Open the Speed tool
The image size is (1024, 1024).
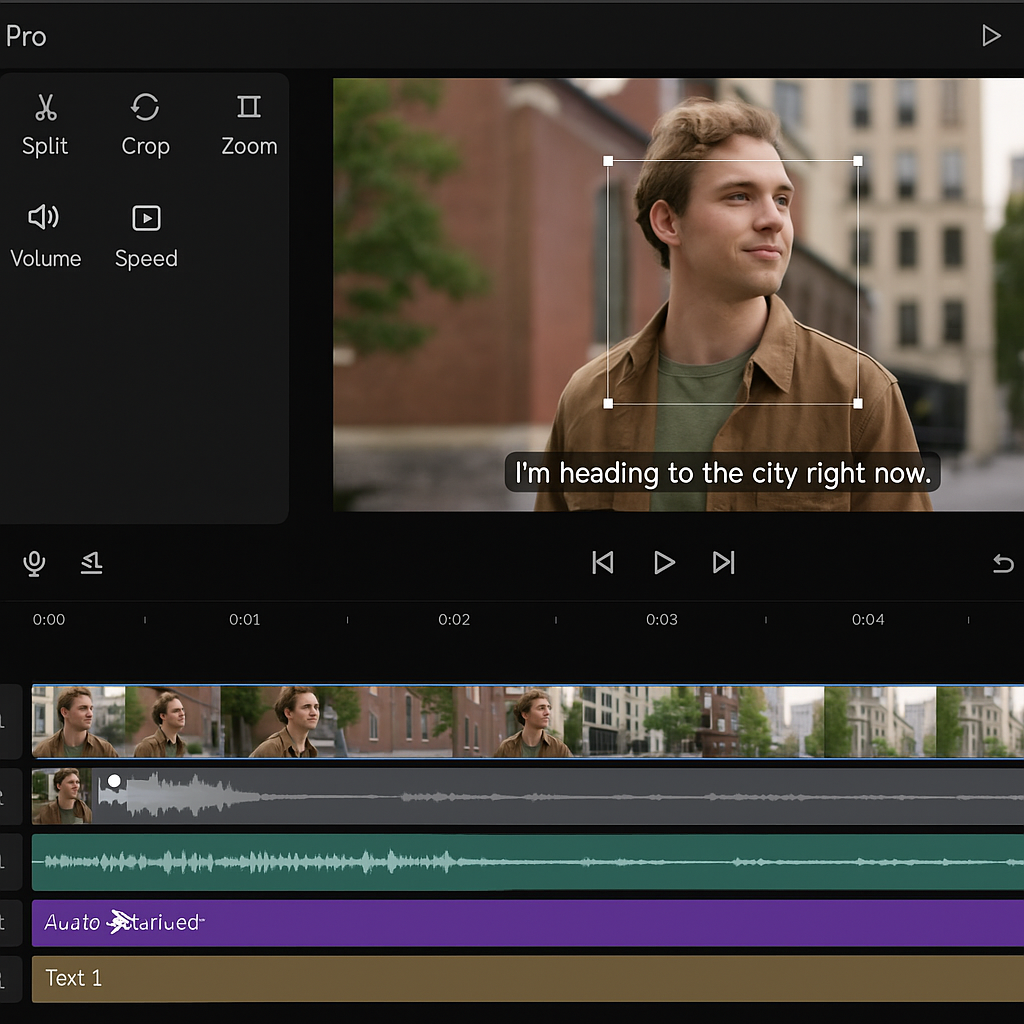coord(146,236)
